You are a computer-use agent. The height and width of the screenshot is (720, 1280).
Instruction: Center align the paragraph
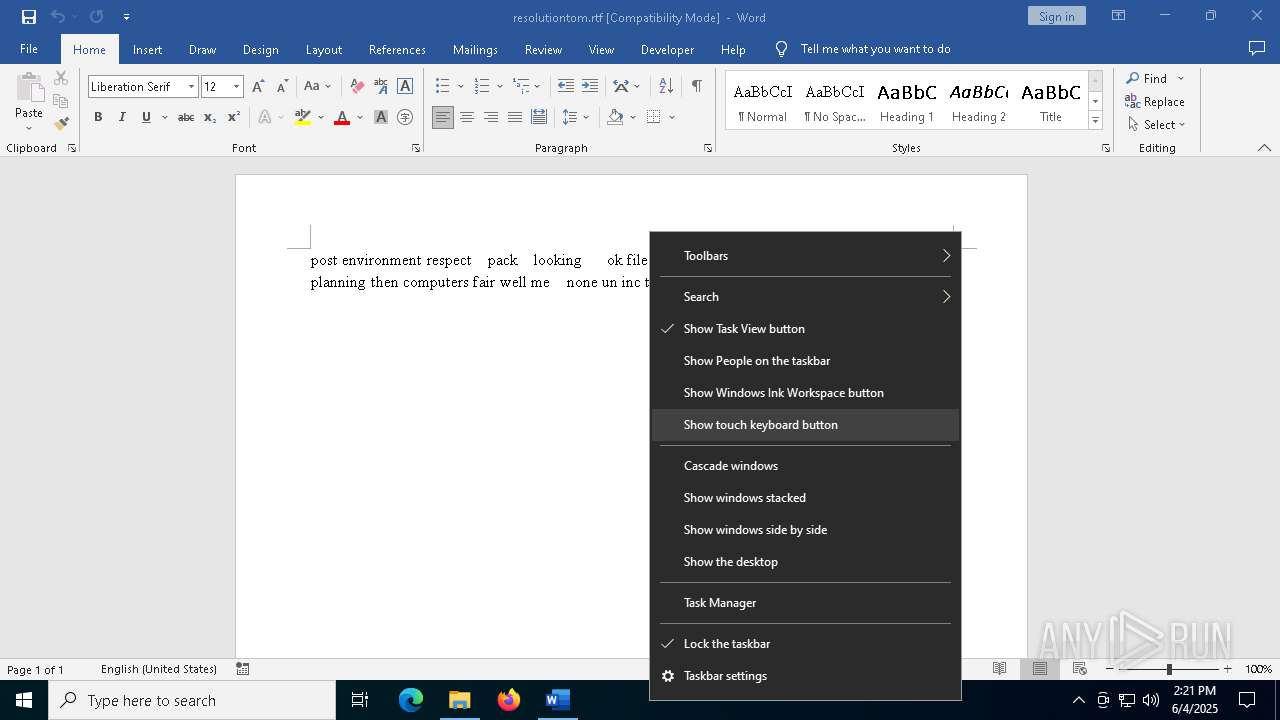pyautogui.click(x=467, y=117)
